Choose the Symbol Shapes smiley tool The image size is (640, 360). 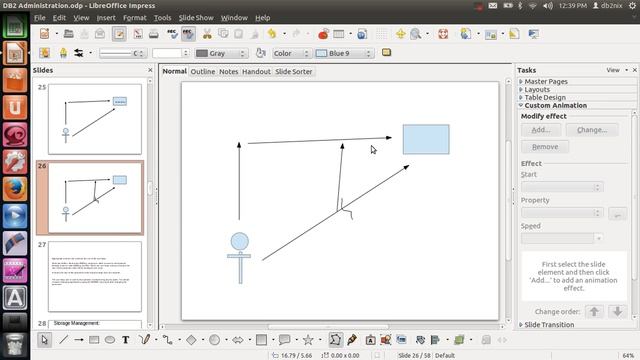point(214,340)
